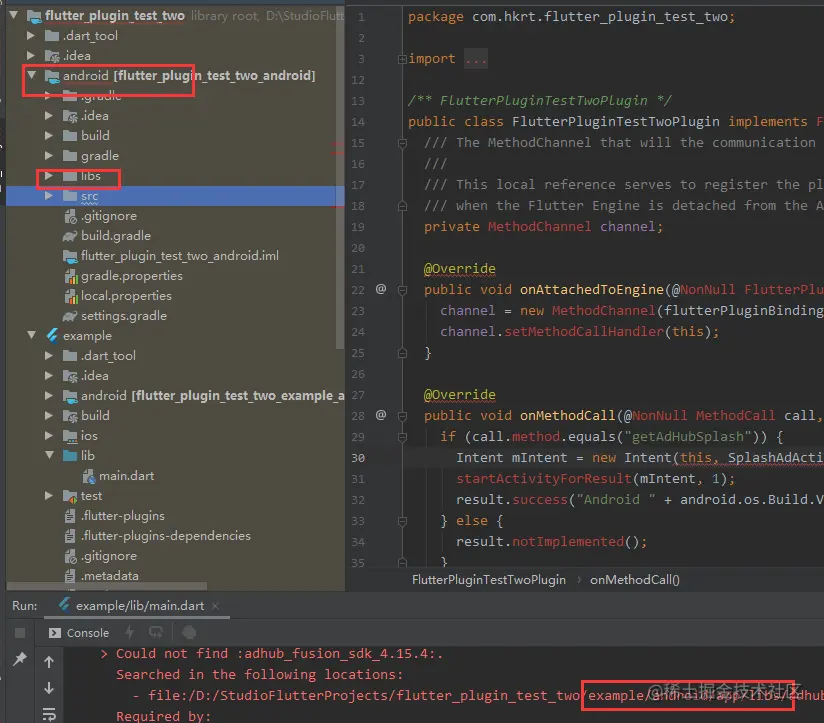
Task: Open build.gradle in android module
Action: 116,235
